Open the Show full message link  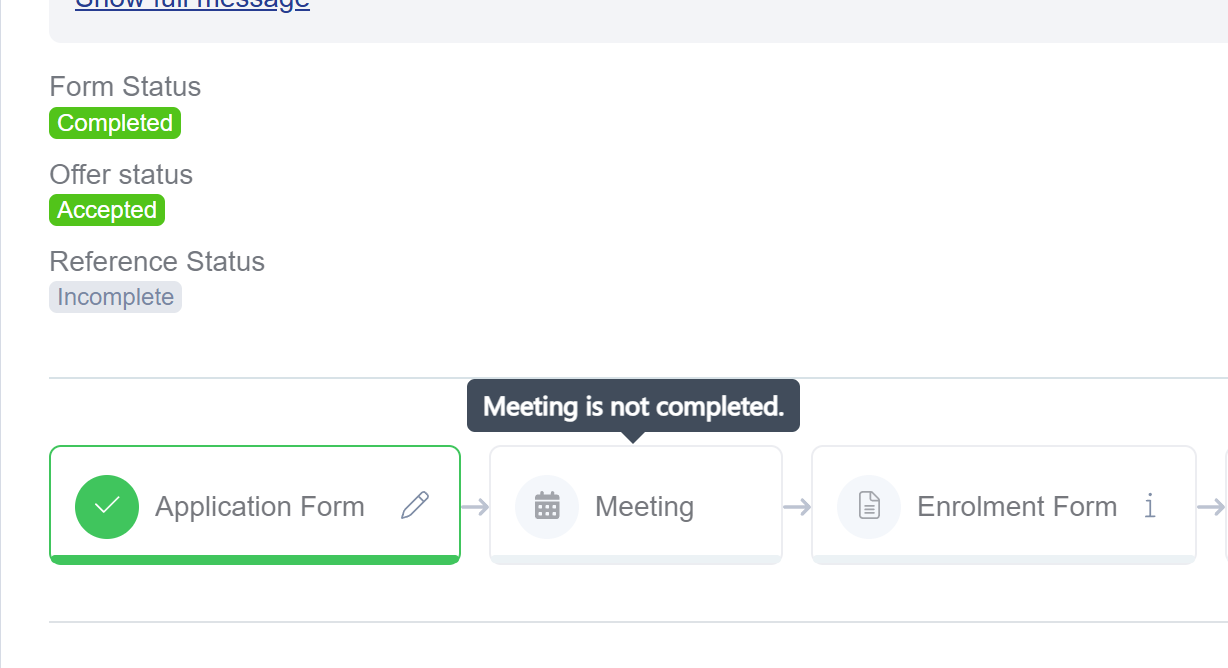(192, 5)
